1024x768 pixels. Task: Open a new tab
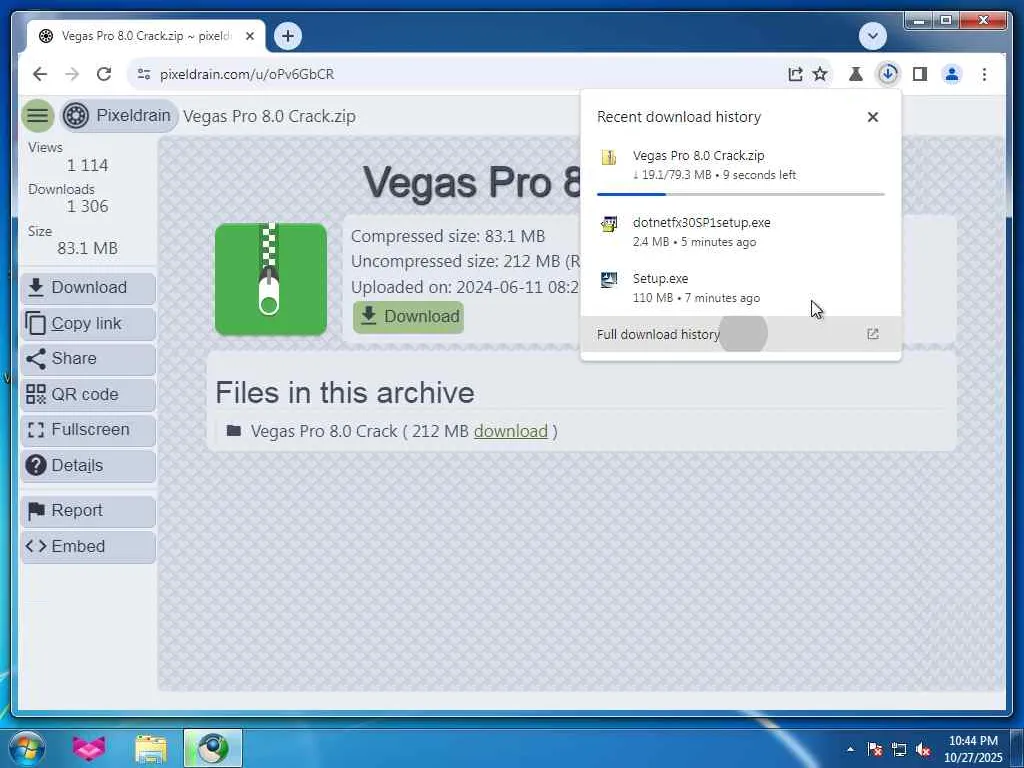tap(288, 36)
